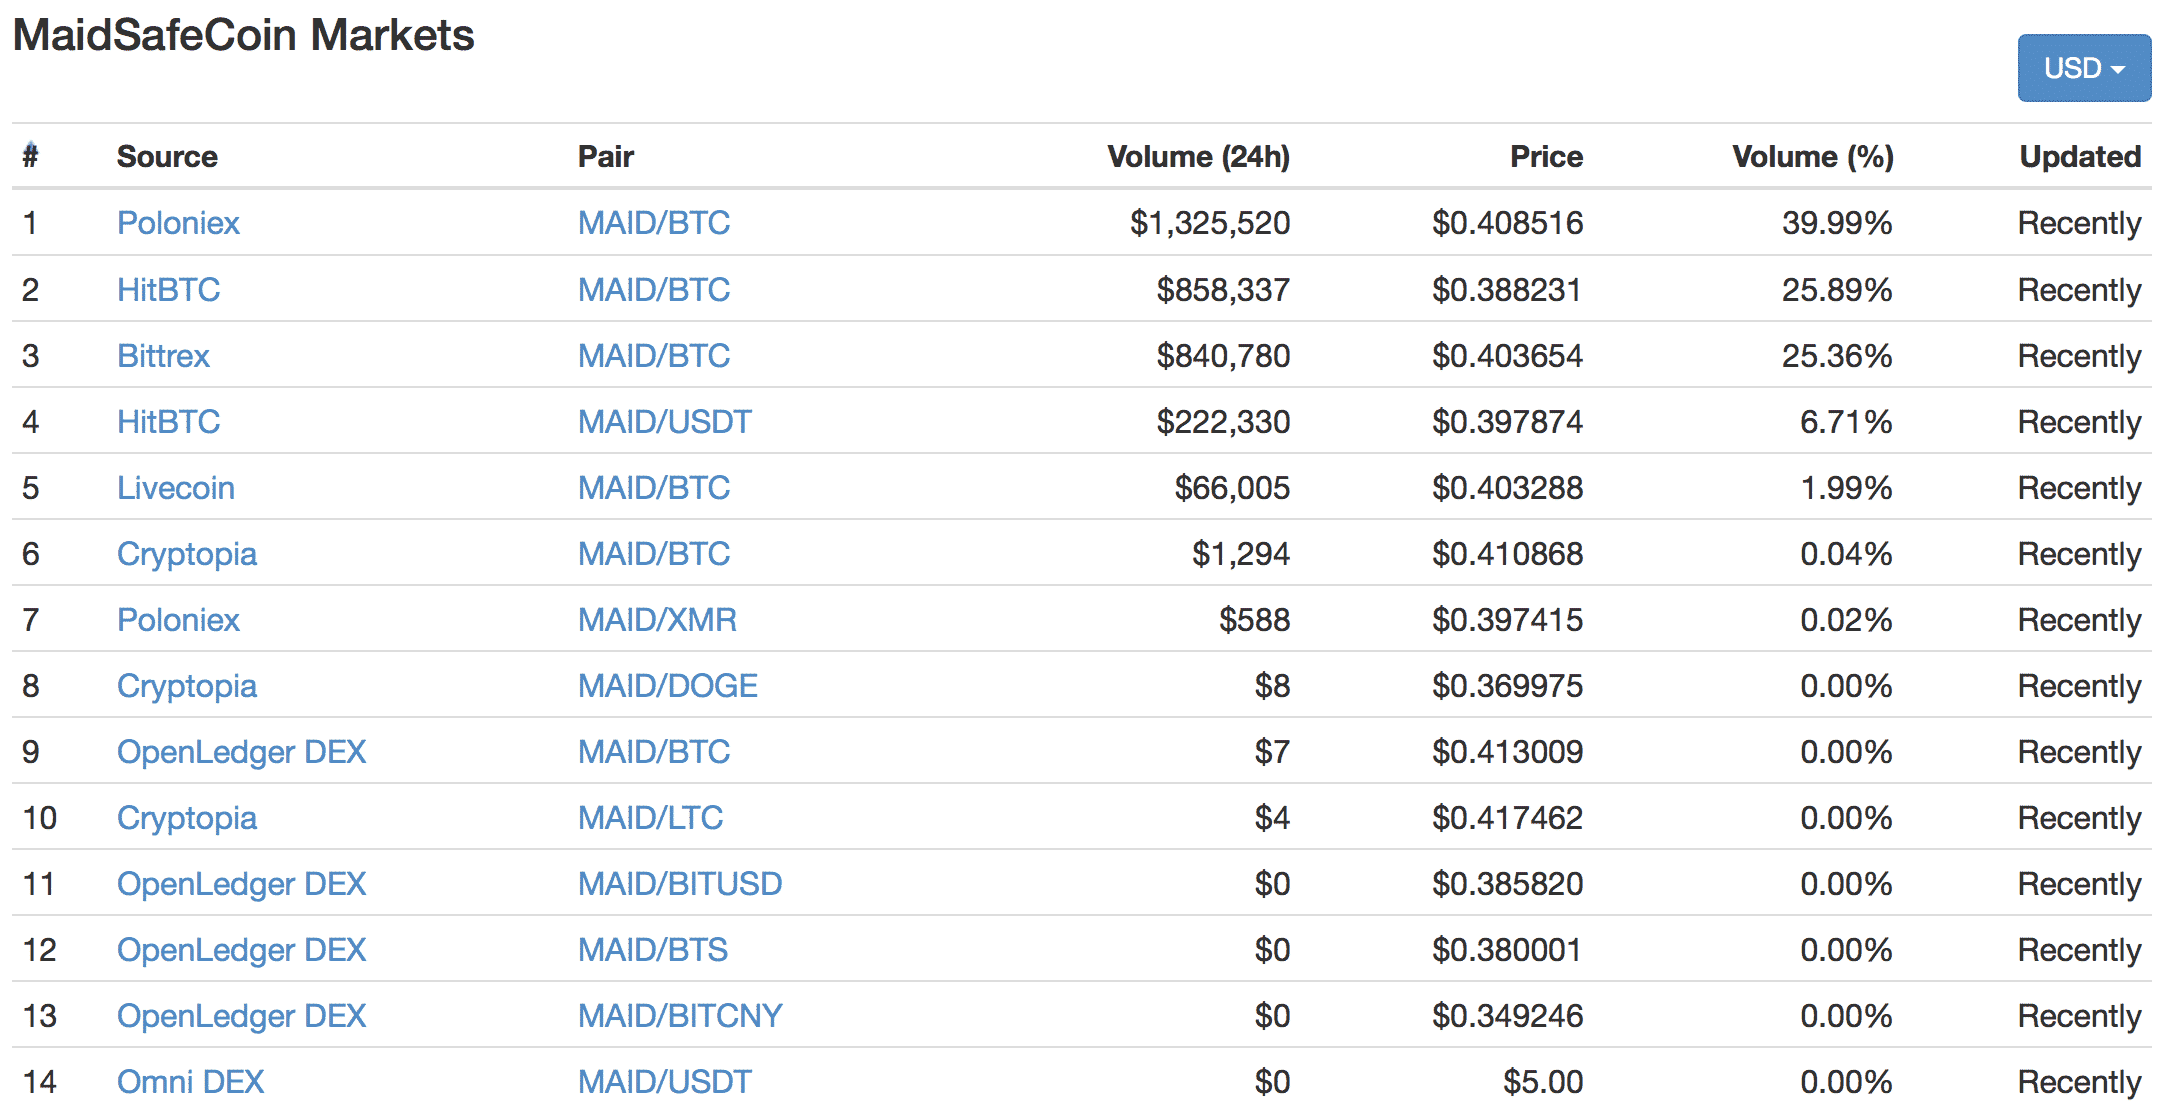Open OpenLedger DEX link in row 9

point(241,751)
